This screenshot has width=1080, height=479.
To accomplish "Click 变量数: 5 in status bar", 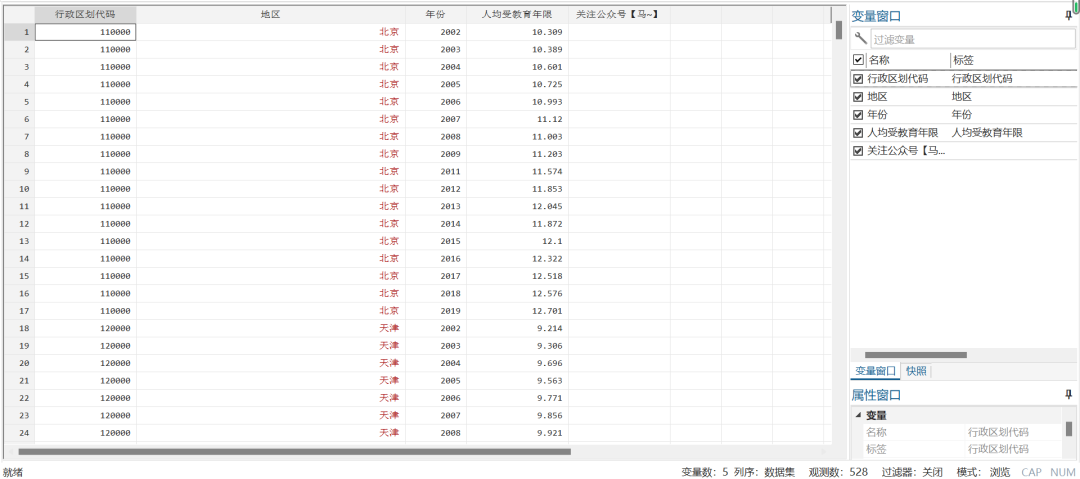I will 704,472.
